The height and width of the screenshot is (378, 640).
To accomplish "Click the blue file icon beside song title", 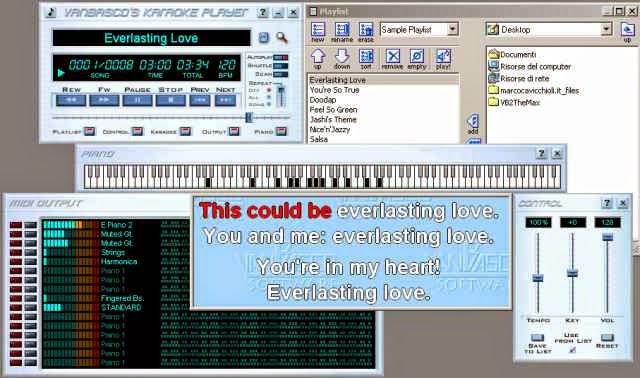I will [264, 38].
